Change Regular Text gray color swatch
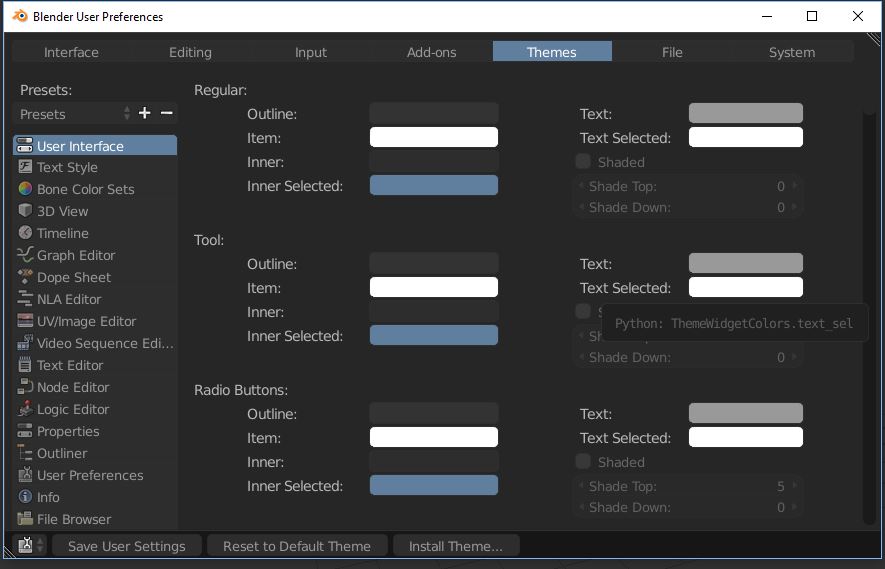885x569 pixels. coord(746,113)
